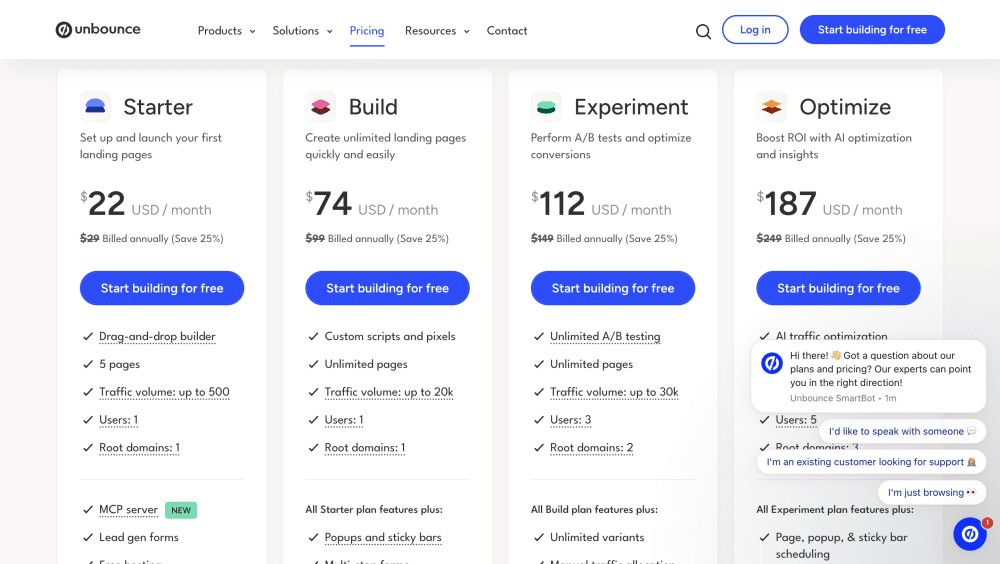
Task: Click "Unlimited pages" in Experiment plan
Action: (591, 364)
